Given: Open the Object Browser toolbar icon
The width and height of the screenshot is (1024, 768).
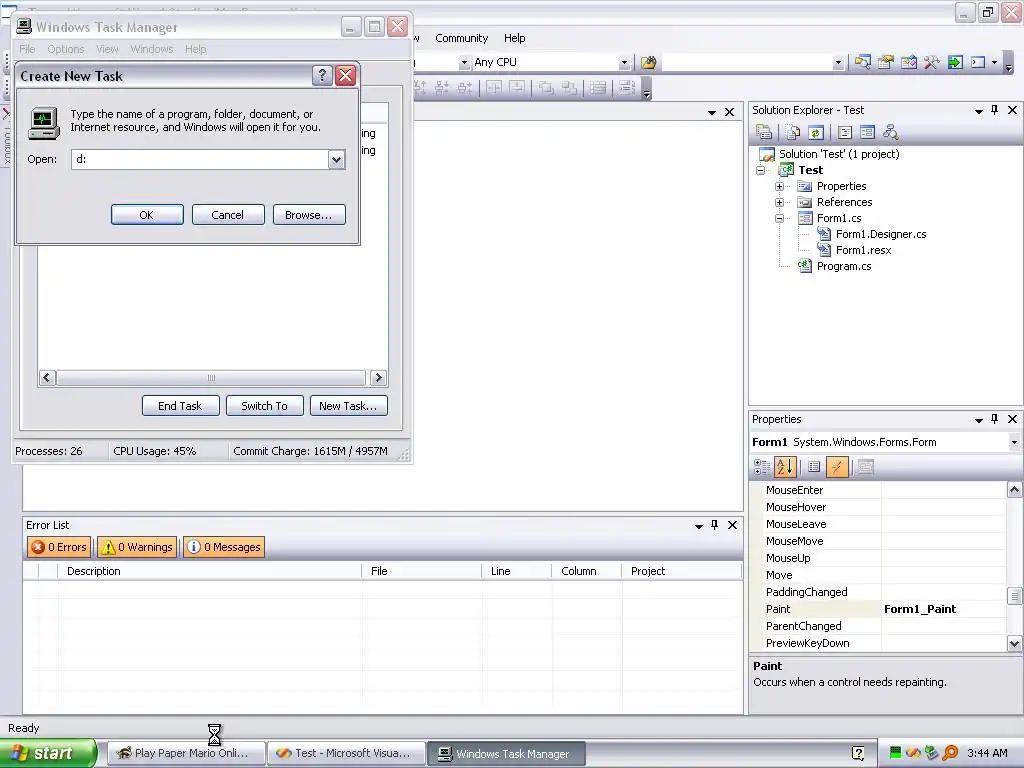Looking at the screenshot, I should 909,63.
